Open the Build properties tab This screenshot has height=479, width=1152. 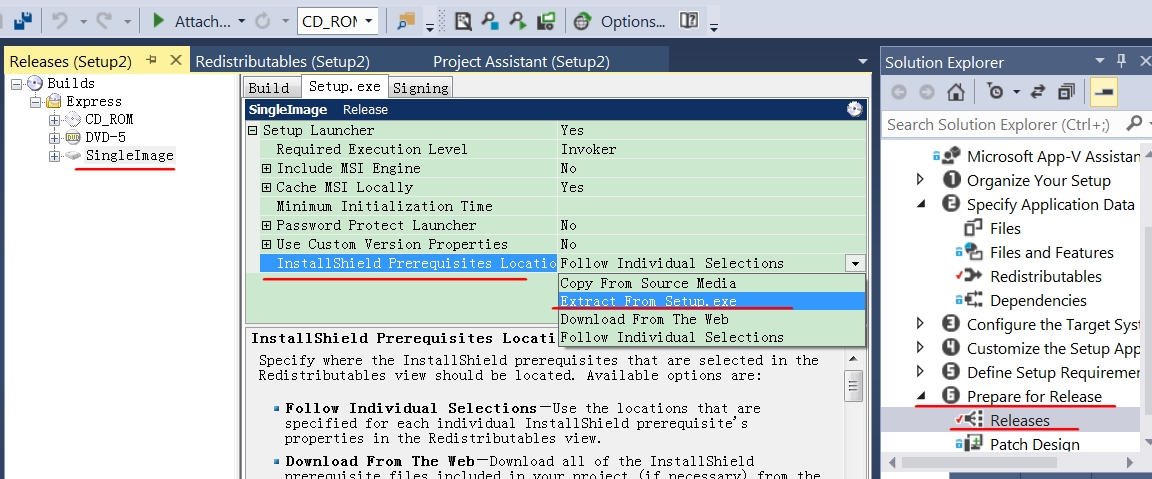coord(269,87)
